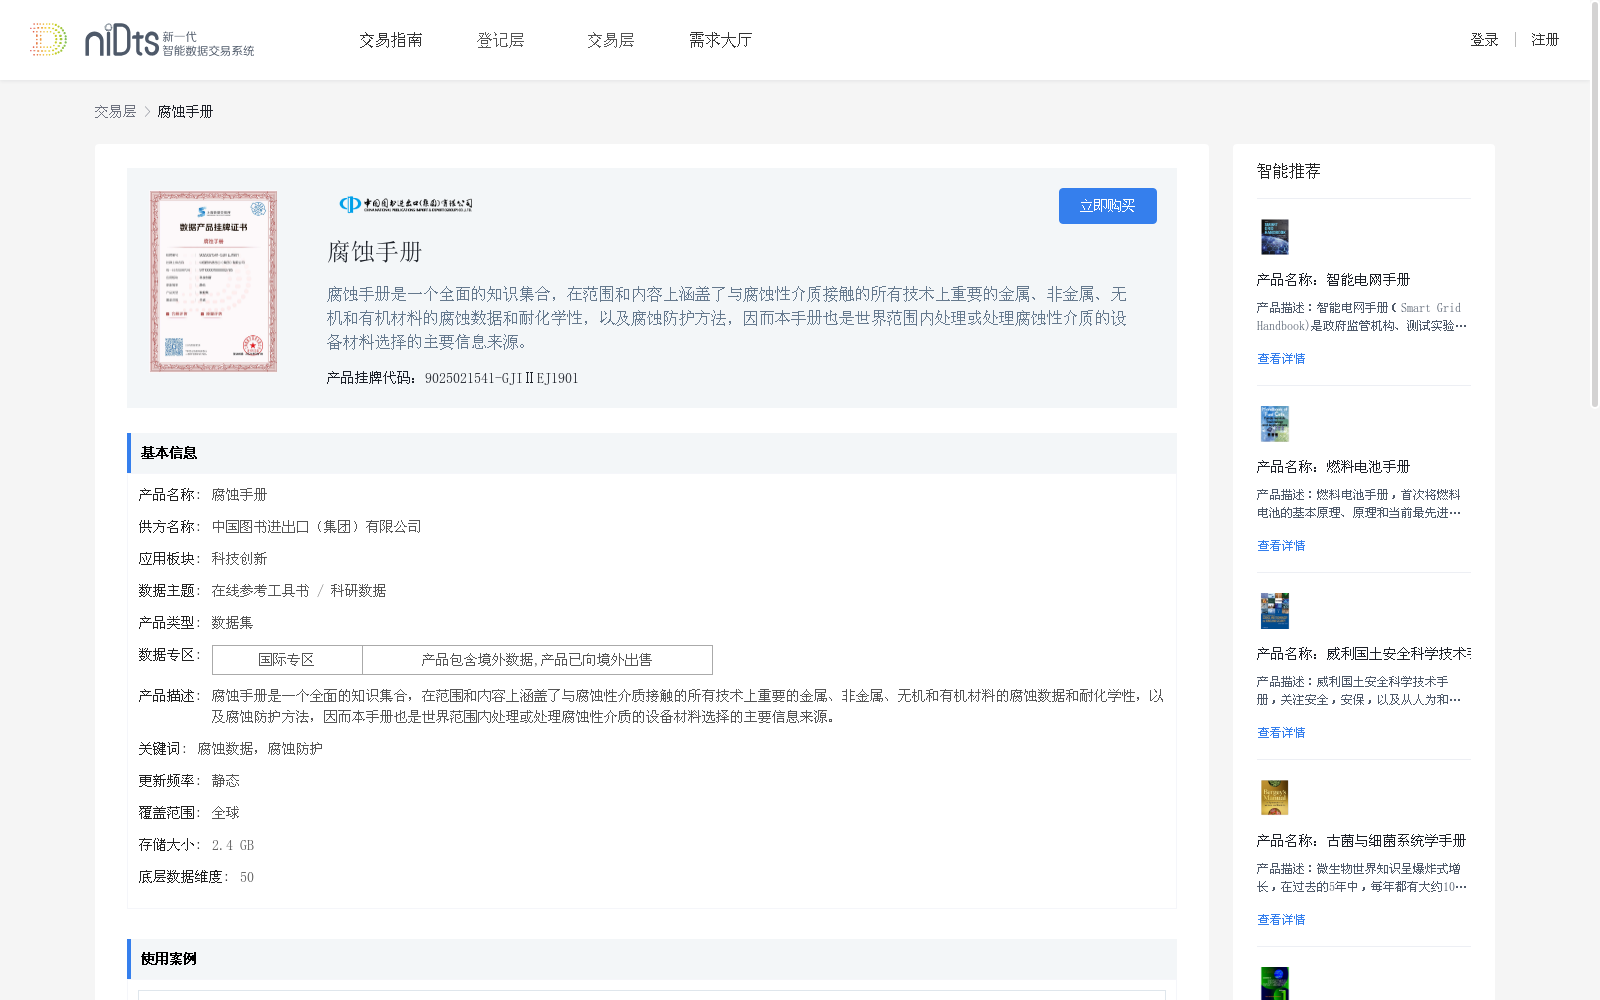Open 查看详情 for 燃料电池手册
Screen dimensions: 1600x1000
pyautogui.click(x=1281, y=546)
